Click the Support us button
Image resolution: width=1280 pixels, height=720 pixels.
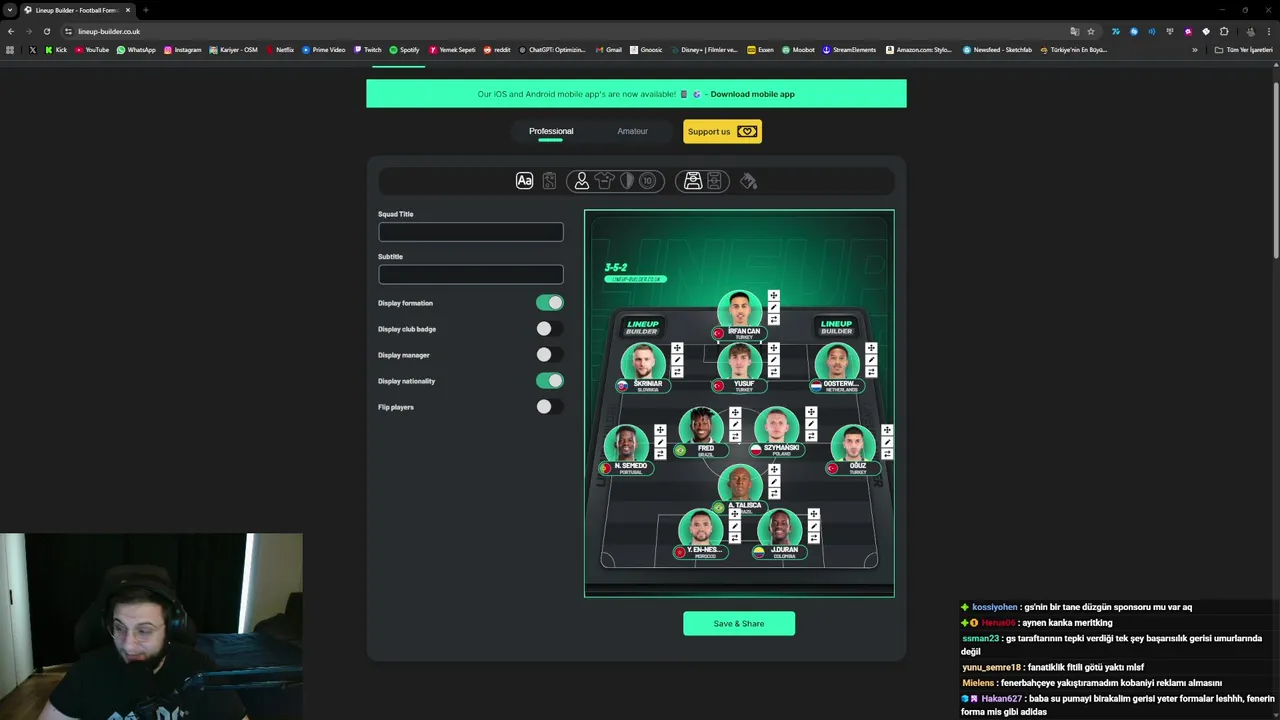click(722, 131)
